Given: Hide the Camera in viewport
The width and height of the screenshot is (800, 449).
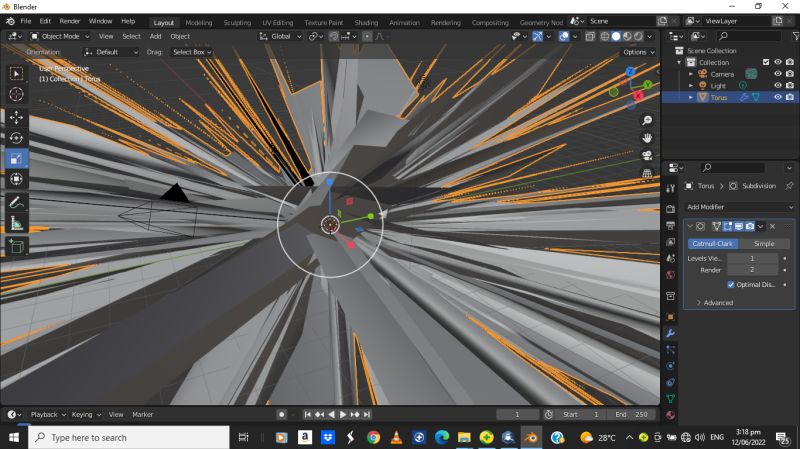Looking at the screenshot, I should tap(778, 74).
